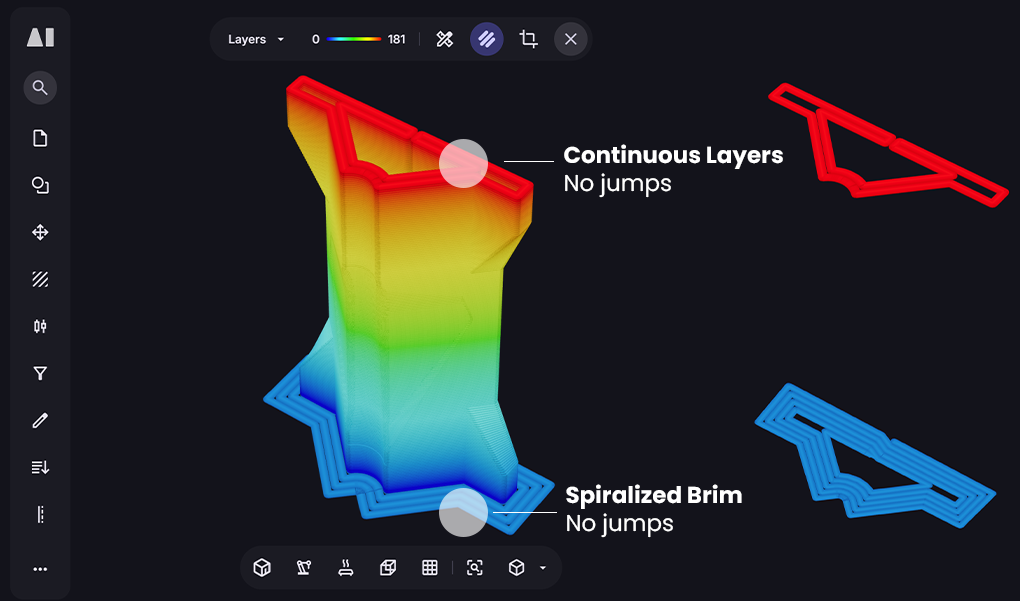This screenshot has height=601, width=1020.
Task: Click the crop tool in top toolbar
Action: point(528,39)
